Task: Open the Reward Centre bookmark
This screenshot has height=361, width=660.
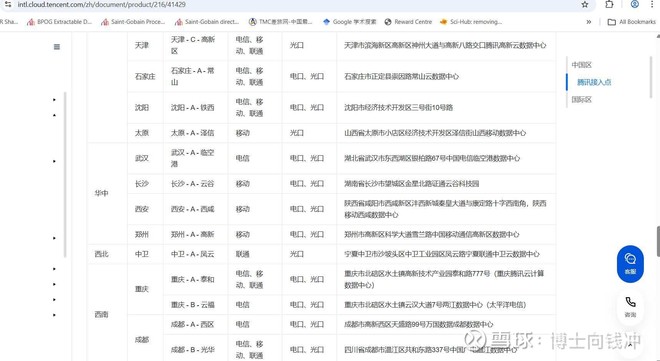Action: [408, 22]
